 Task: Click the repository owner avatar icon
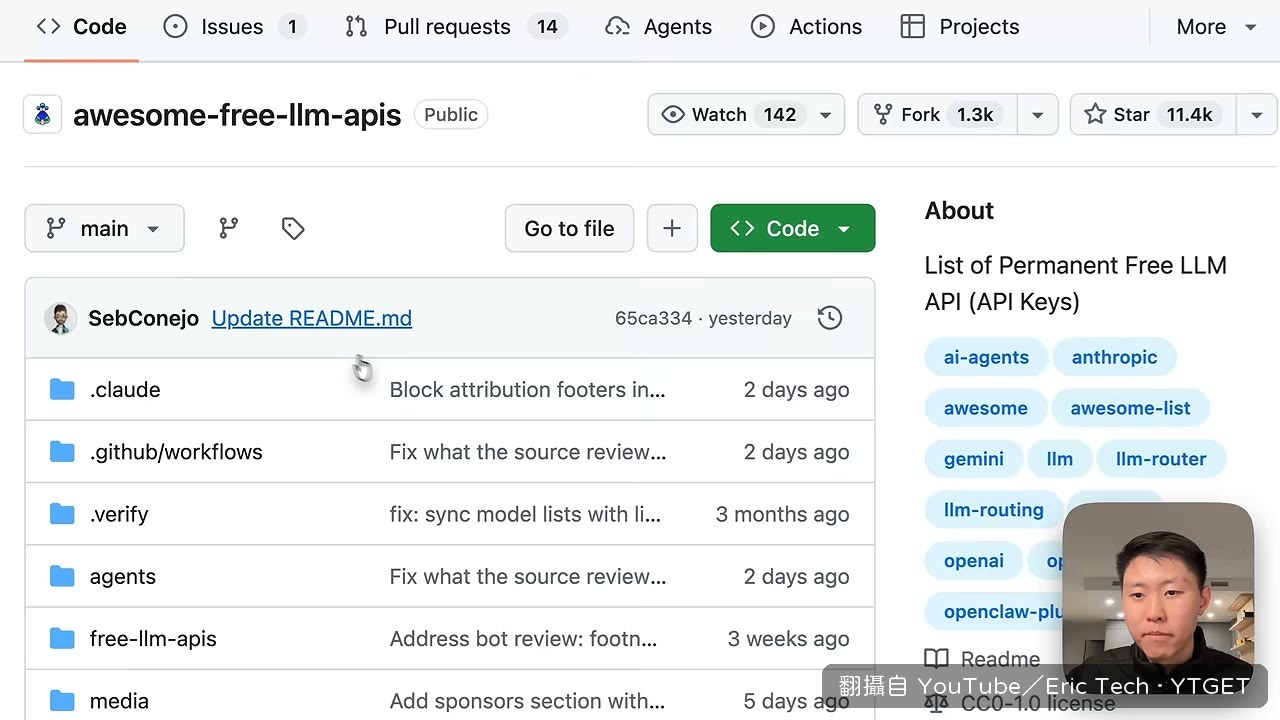42,115
